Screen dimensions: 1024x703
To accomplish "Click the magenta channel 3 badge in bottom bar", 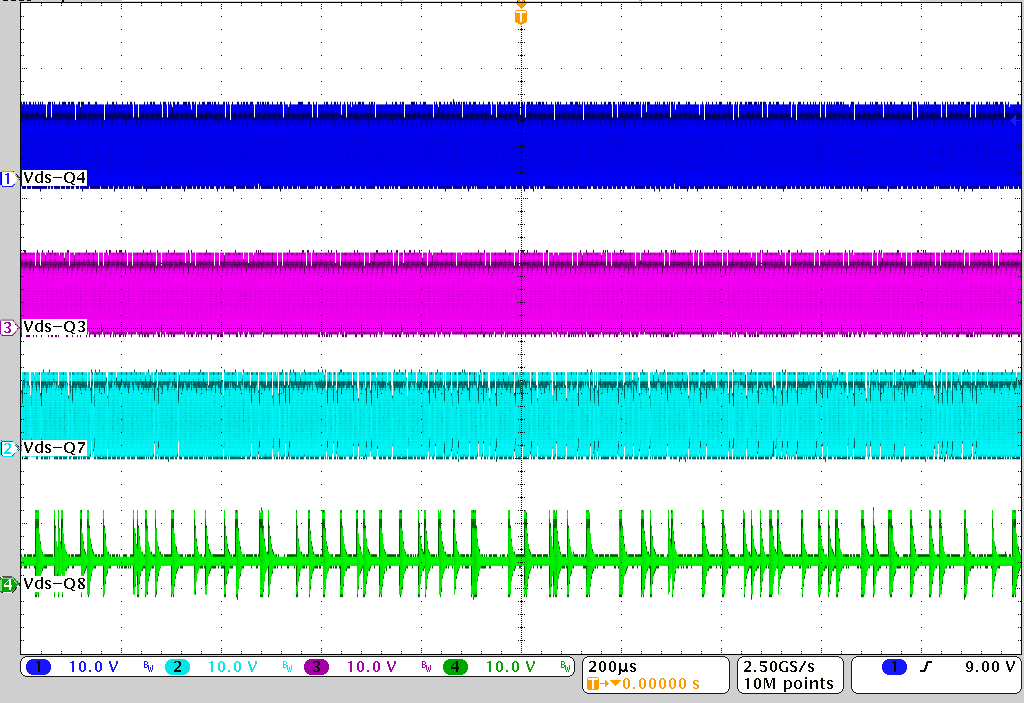I will tap(316, 667).
